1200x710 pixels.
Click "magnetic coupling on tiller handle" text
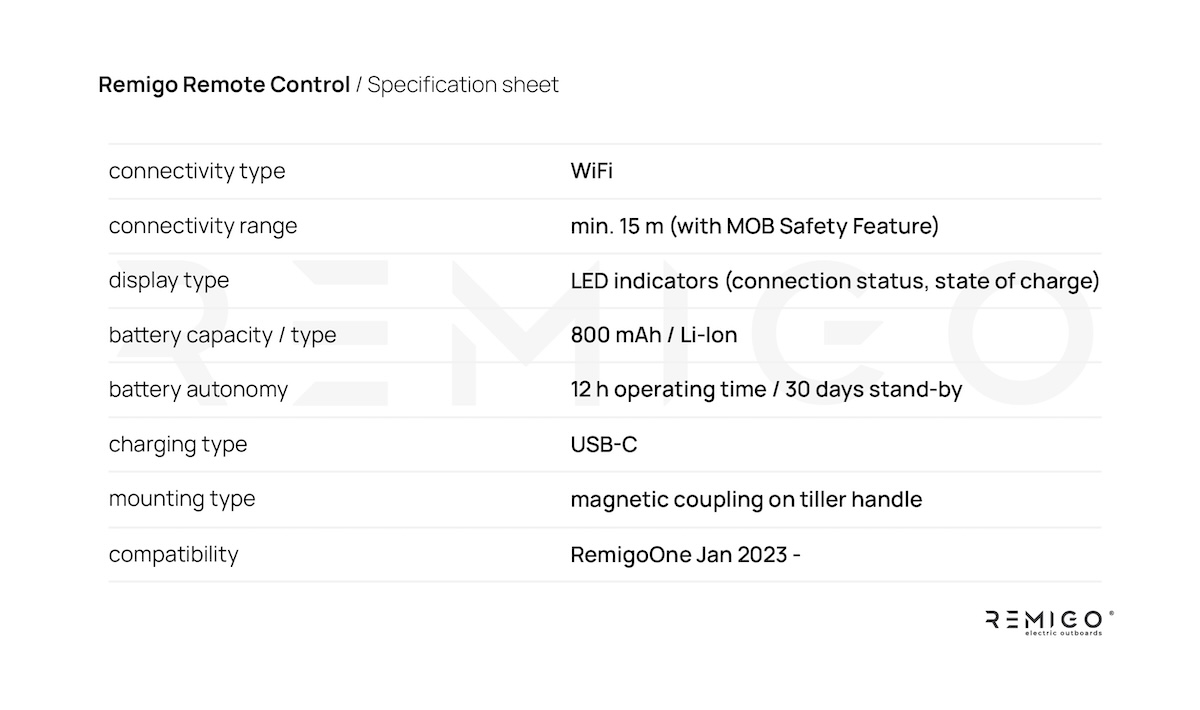pyautogui.click(x=746, y=498)
